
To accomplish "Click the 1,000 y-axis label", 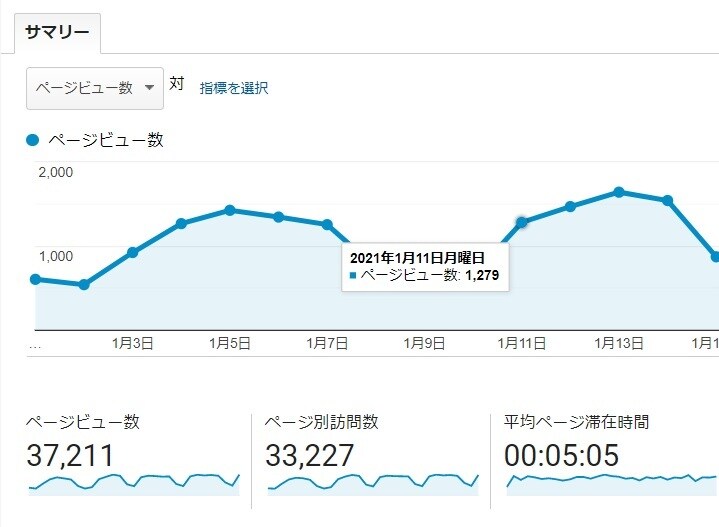I will click(x=55, y=256).
